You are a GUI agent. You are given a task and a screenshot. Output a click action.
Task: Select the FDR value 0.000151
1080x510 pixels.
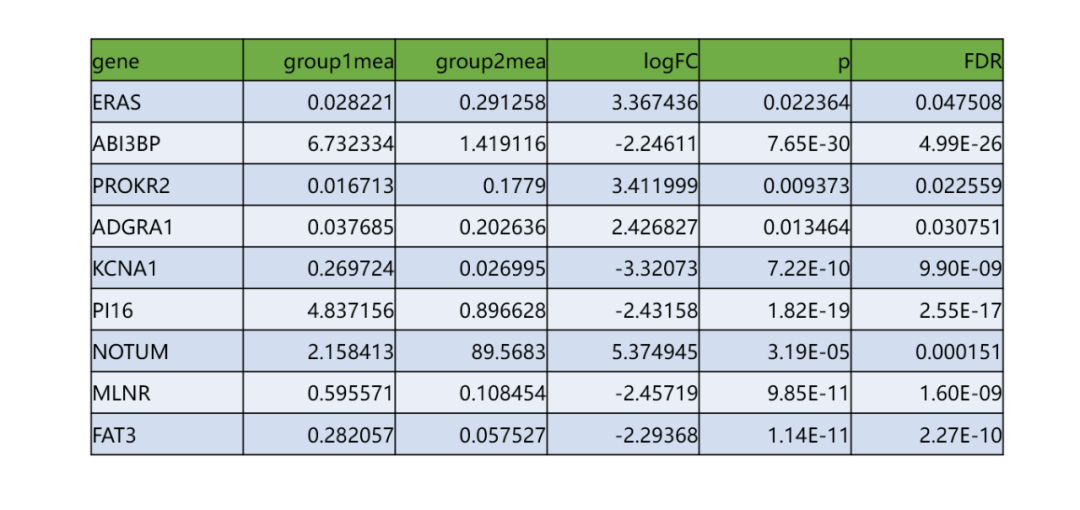[x=927, y=351]
